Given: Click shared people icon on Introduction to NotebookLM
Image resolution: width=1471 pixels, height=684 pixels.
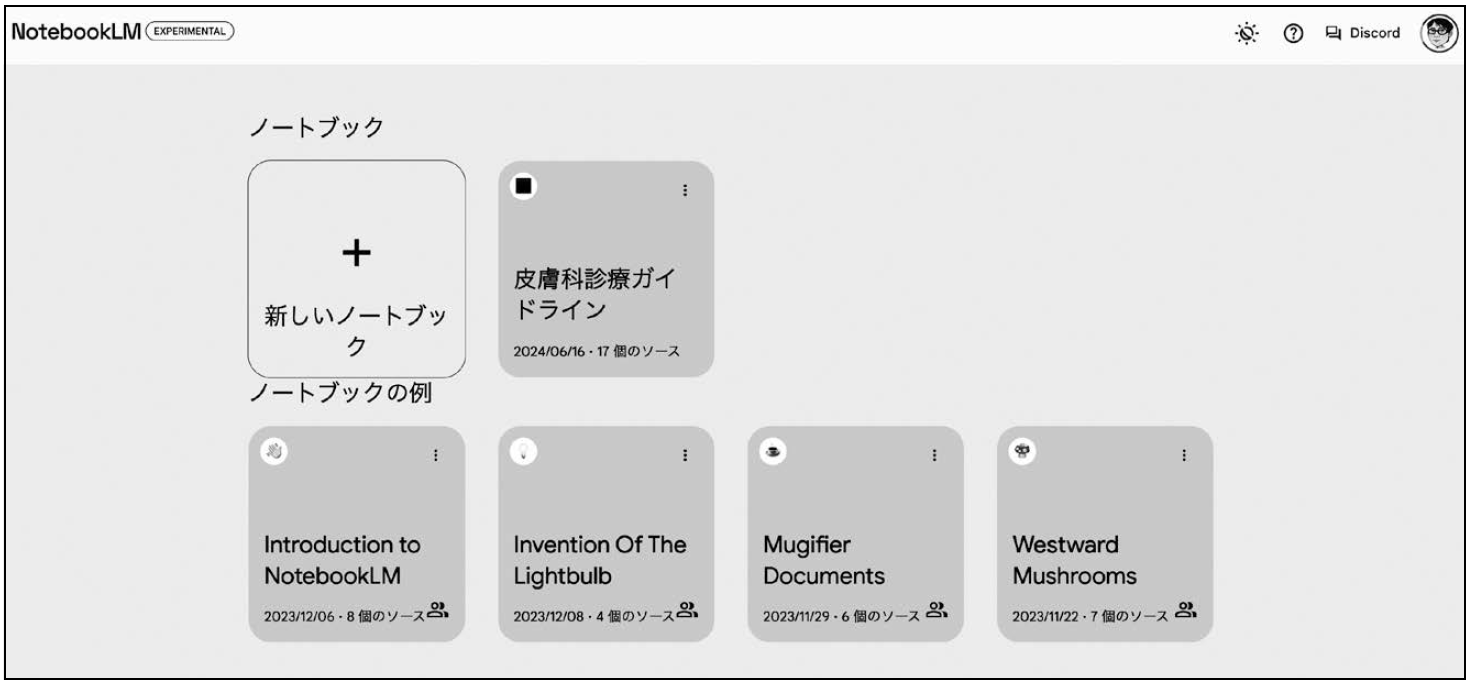Looking at the screenshot, I should (x=438, y=609).
